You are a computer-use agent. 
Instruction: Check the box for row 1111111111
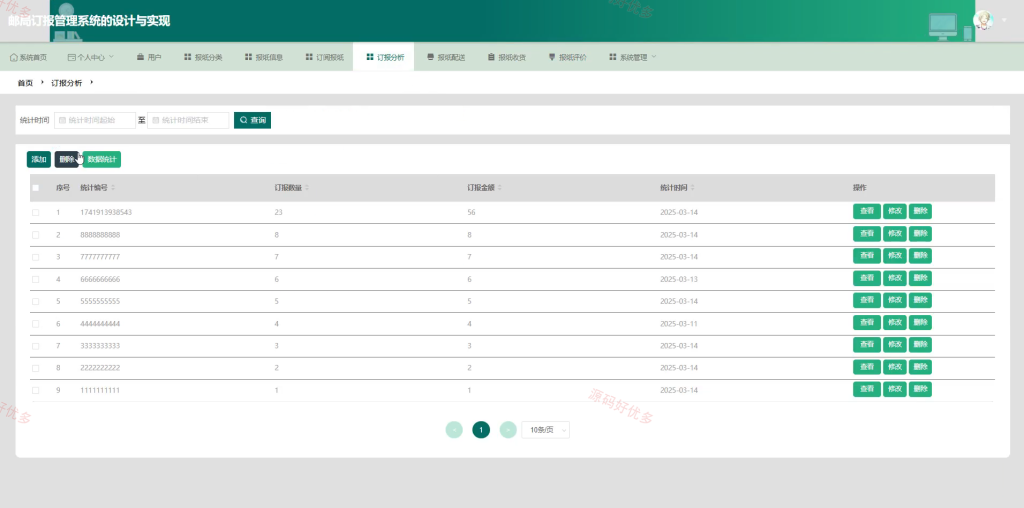[x=36, y=390]
